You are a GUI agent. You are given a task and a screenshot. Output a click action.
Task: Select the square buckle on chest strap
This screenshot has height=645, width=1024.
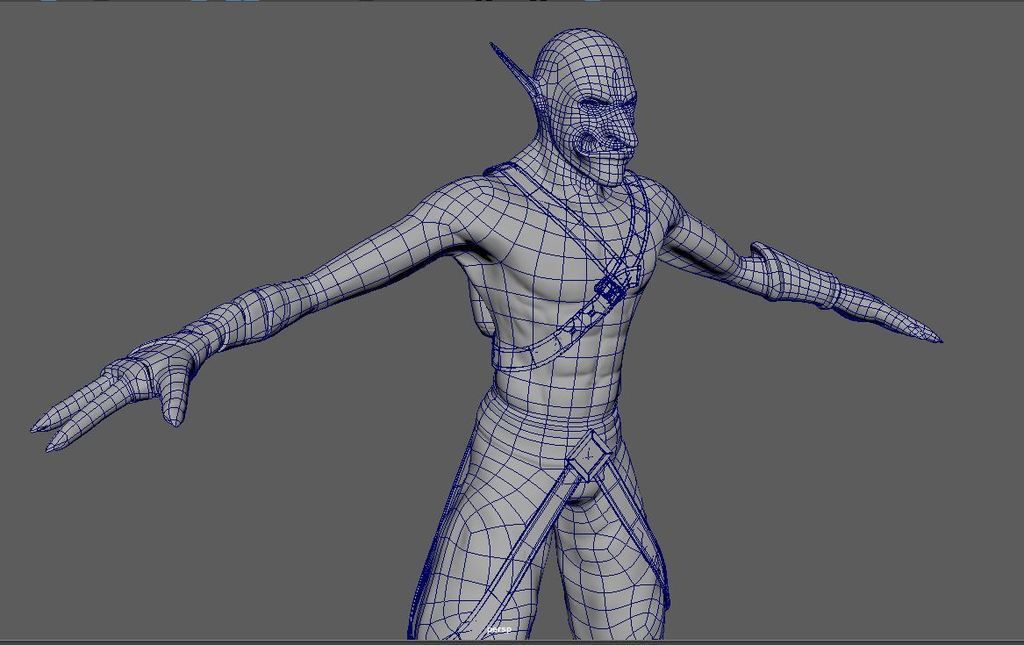coord(609,290)
